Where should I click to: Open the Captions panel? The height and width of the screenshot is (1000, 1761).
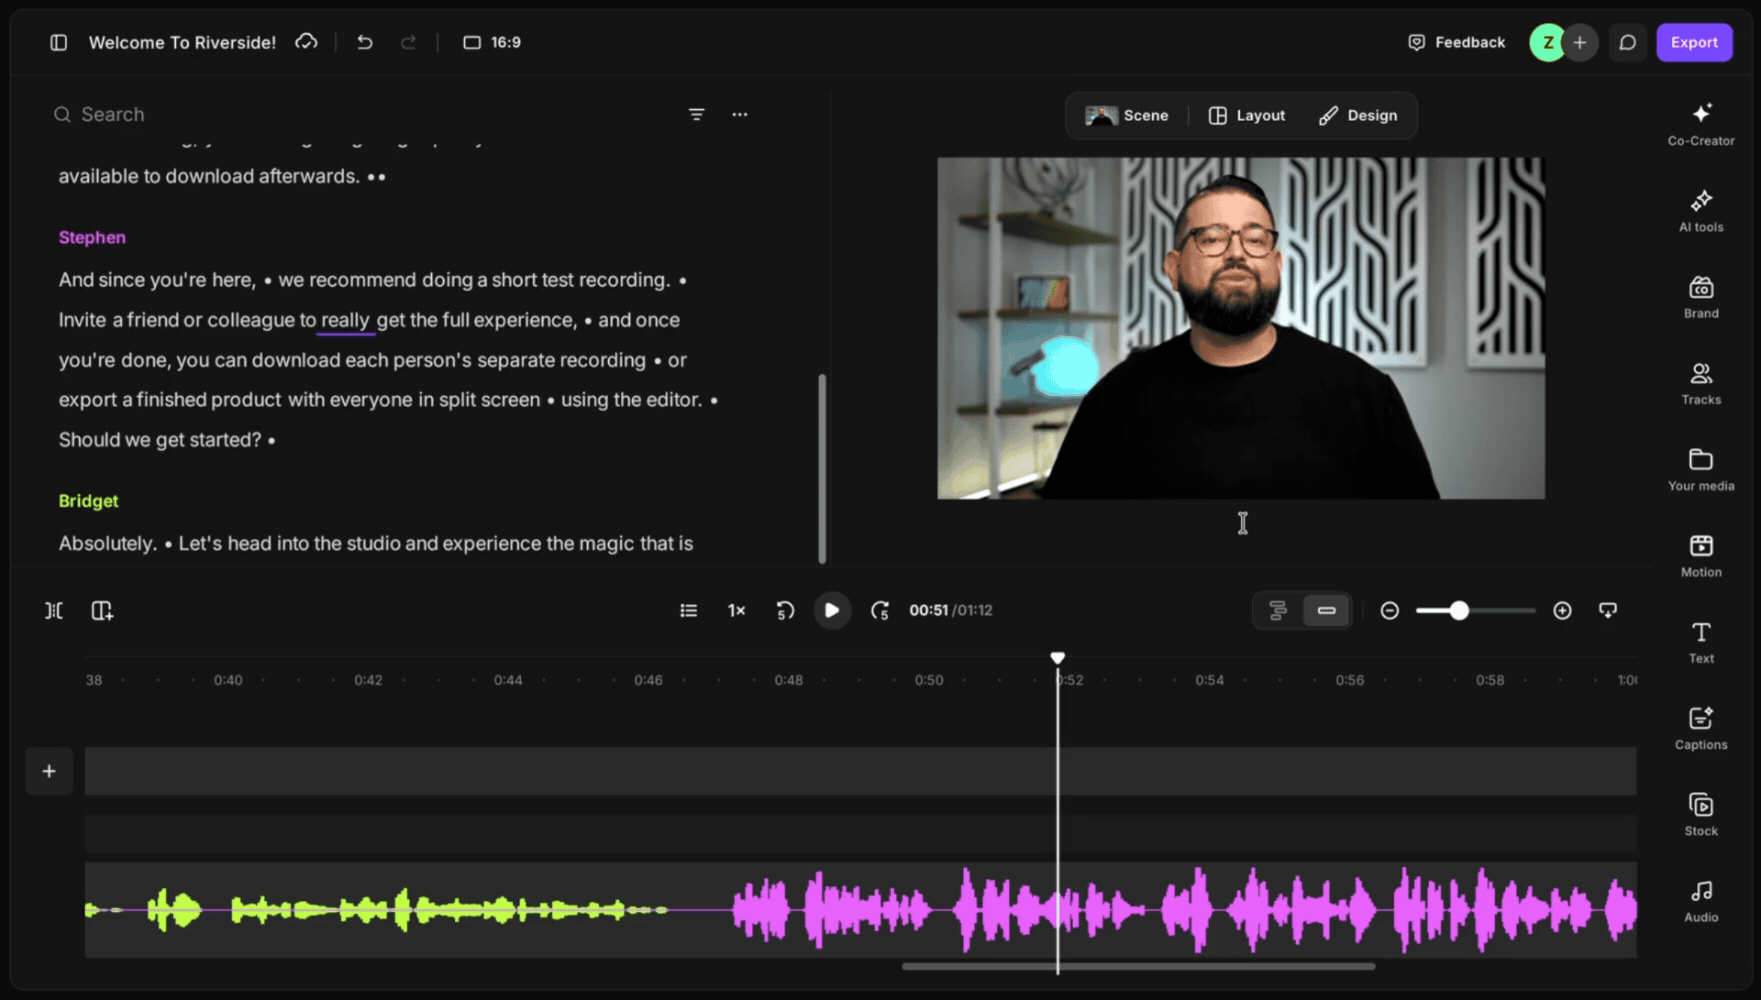pyautogui.click(x=1701, y=728)
